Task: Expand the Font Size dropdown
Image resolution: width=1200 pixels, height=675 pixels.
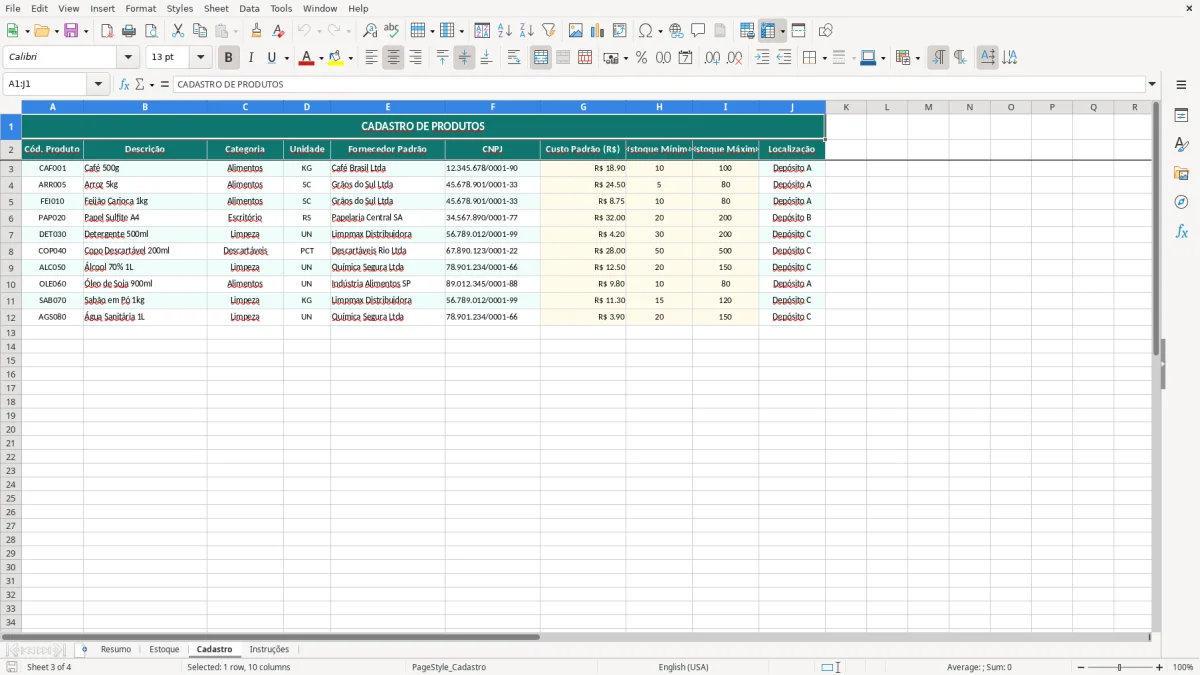Action: [x=201, y=58]
